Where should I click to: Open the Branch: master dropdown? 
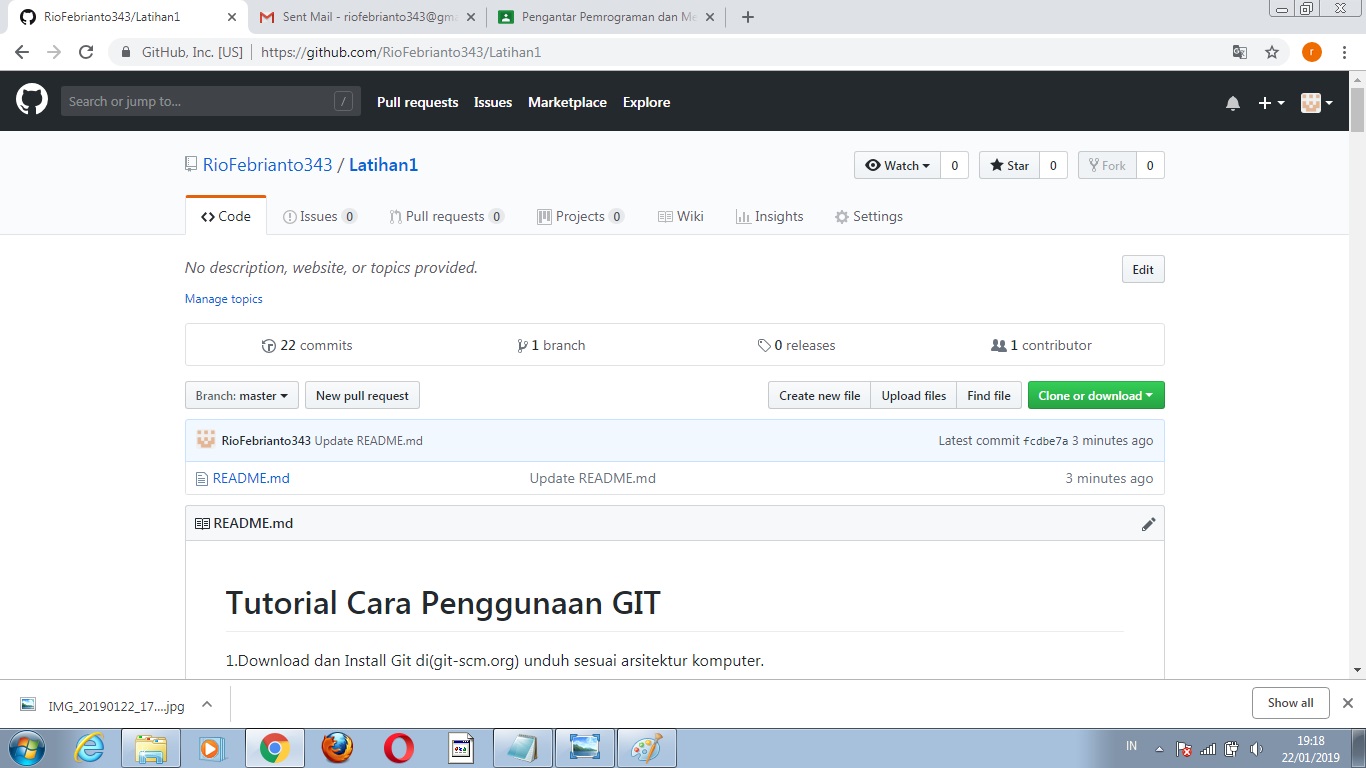[242, 395]
